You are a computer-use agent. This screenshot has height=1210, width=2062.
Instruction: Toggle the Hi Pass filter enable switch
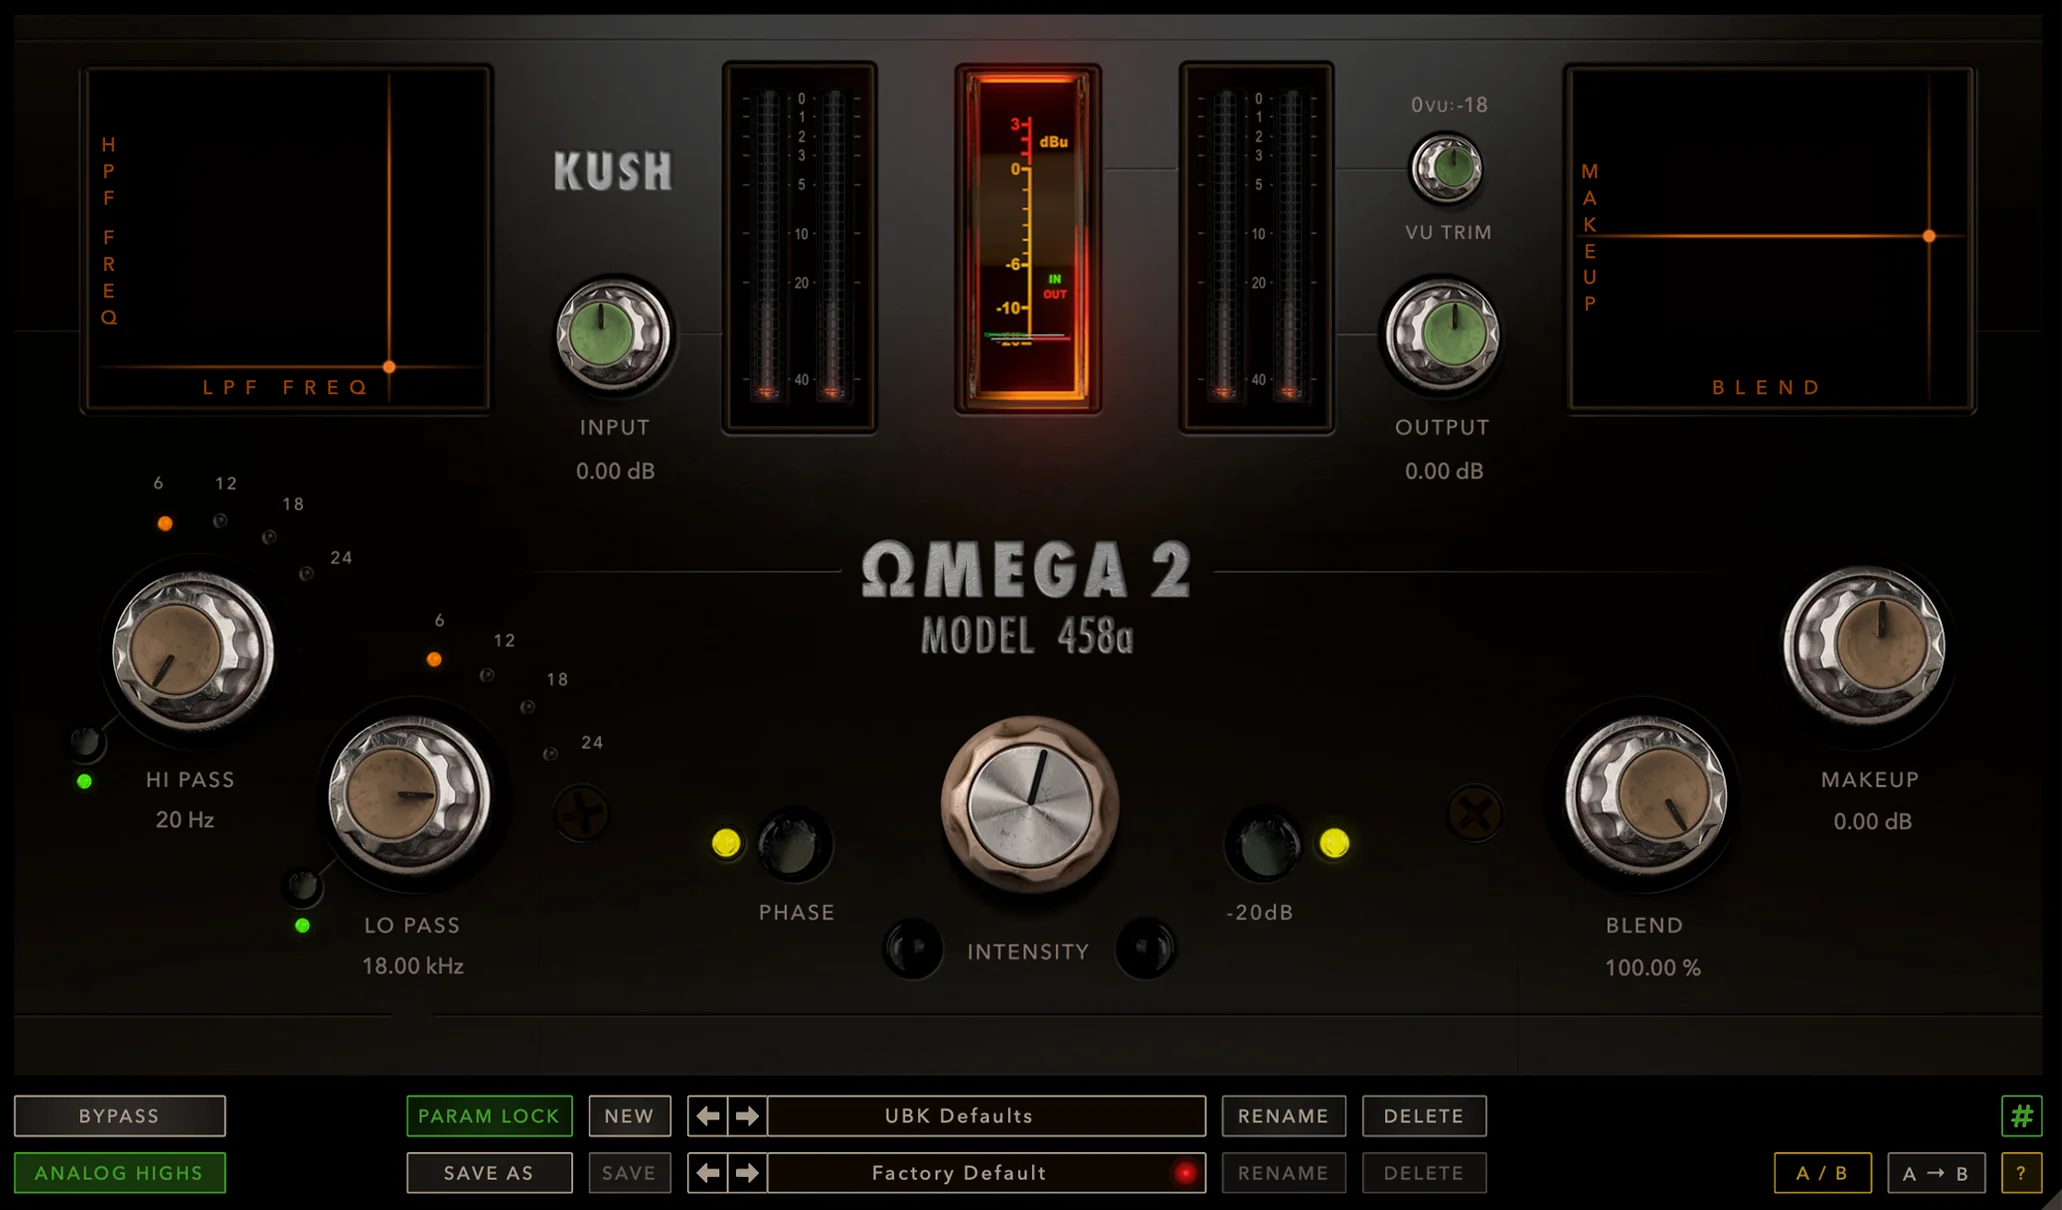pyautogui.click(x=86, y=743)
